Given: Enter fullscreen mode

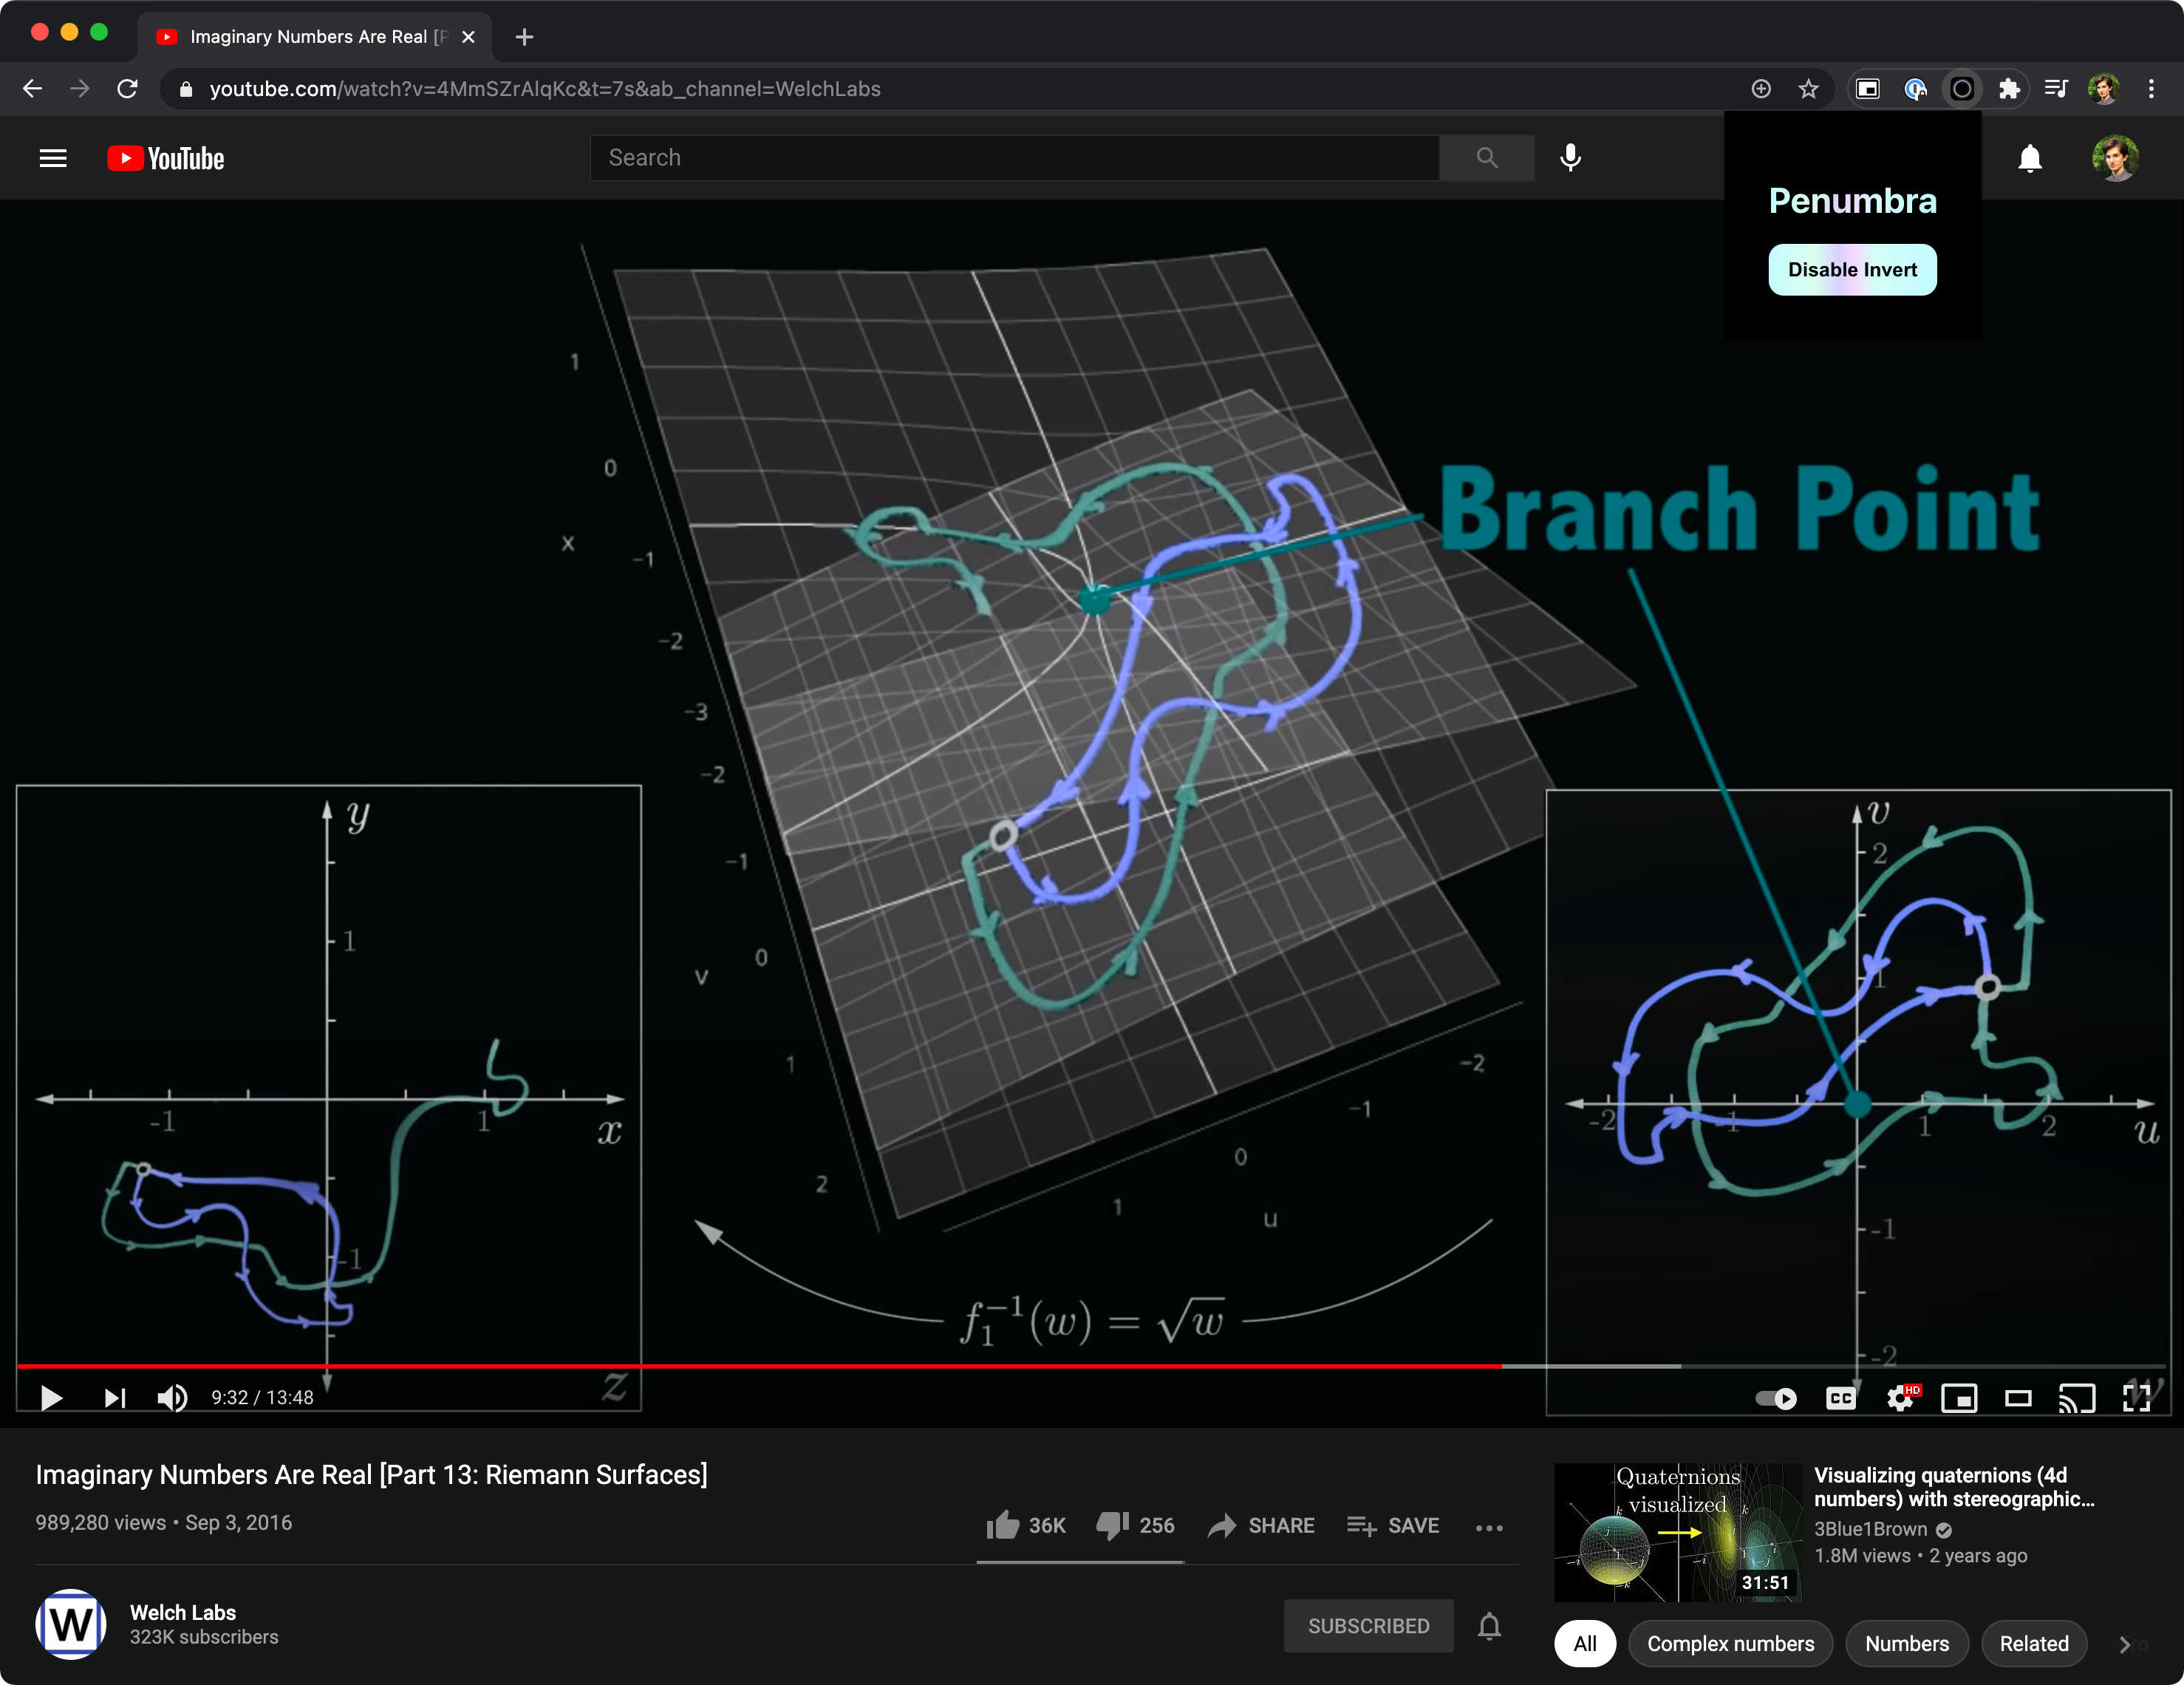Looking at the screenshot, I should pyautogui.click(x=2136, y=1398).
